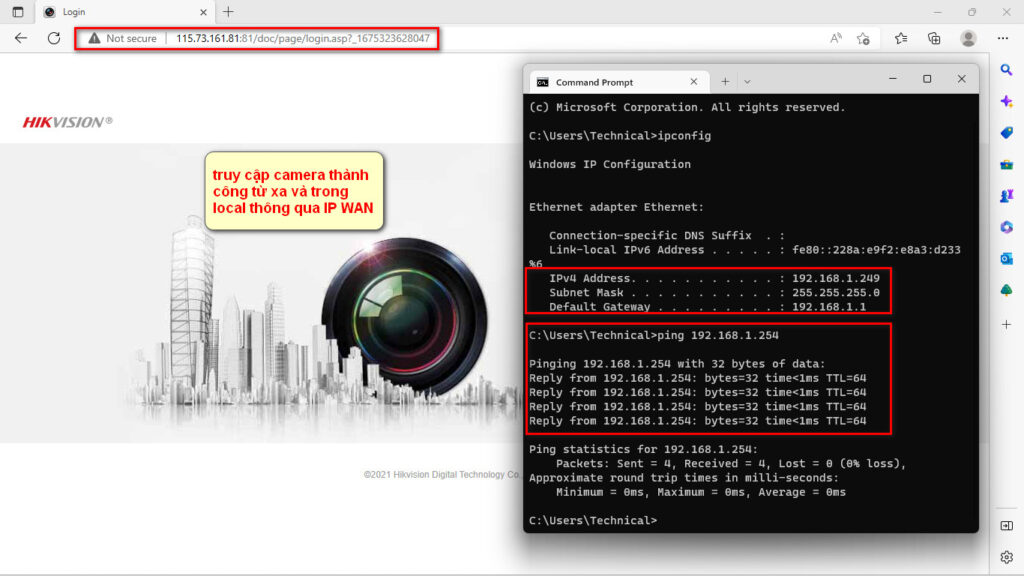Open browser Collections
Image resolution: width=1024 pixels, height=576 pixels.
tap(934, 38)
